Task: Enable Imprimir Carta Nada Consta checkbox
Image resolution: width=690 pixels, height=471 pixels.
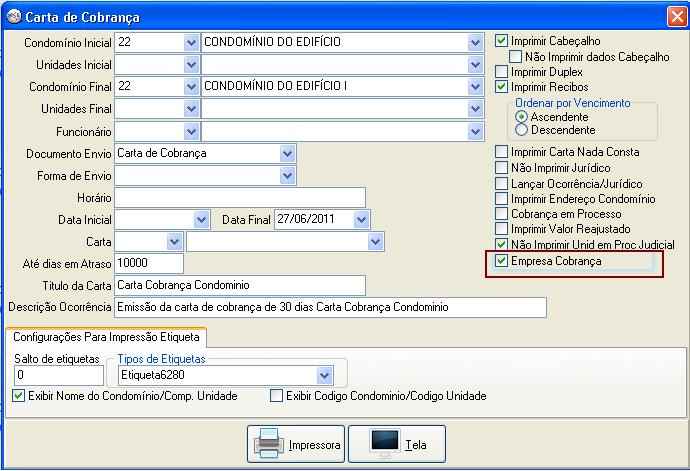Action: 502,152
